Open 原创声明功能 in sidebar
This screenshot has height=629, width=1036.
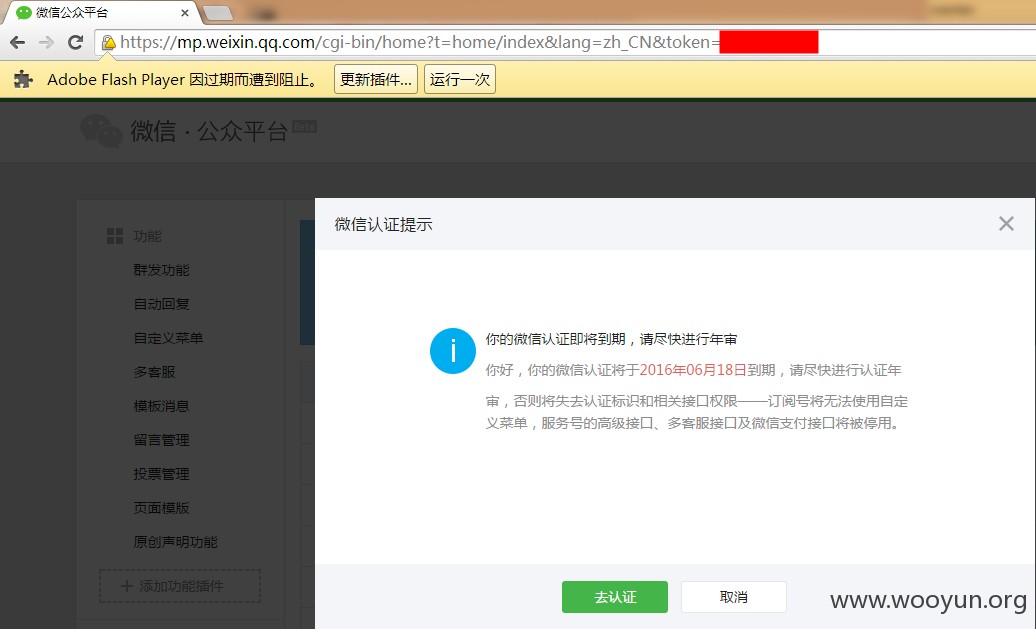tap(175, 542)
